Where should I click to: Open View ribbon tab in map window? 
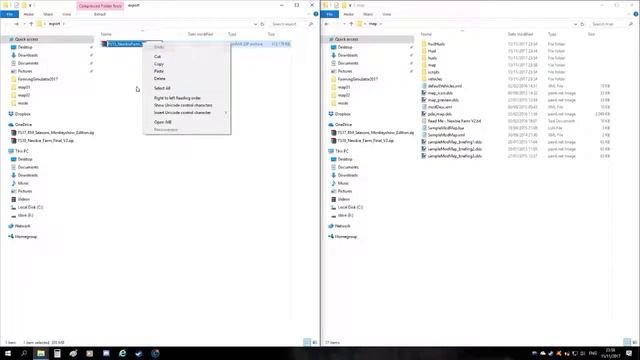(x=387, y=14)
